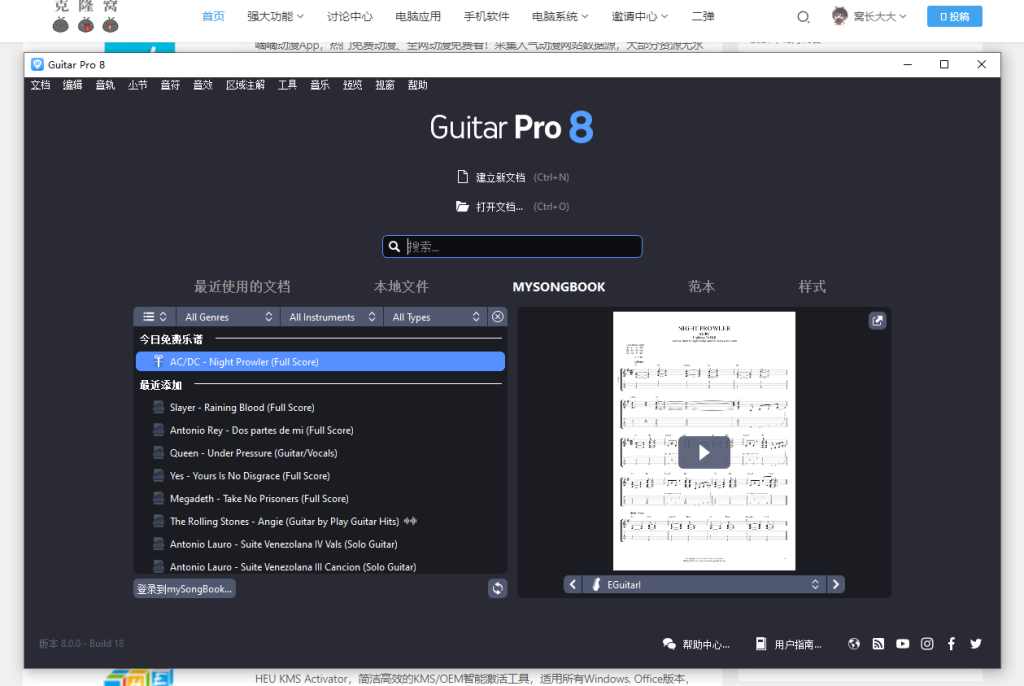
Task: Click the 建立新文档 link
Action: point(500,178)
